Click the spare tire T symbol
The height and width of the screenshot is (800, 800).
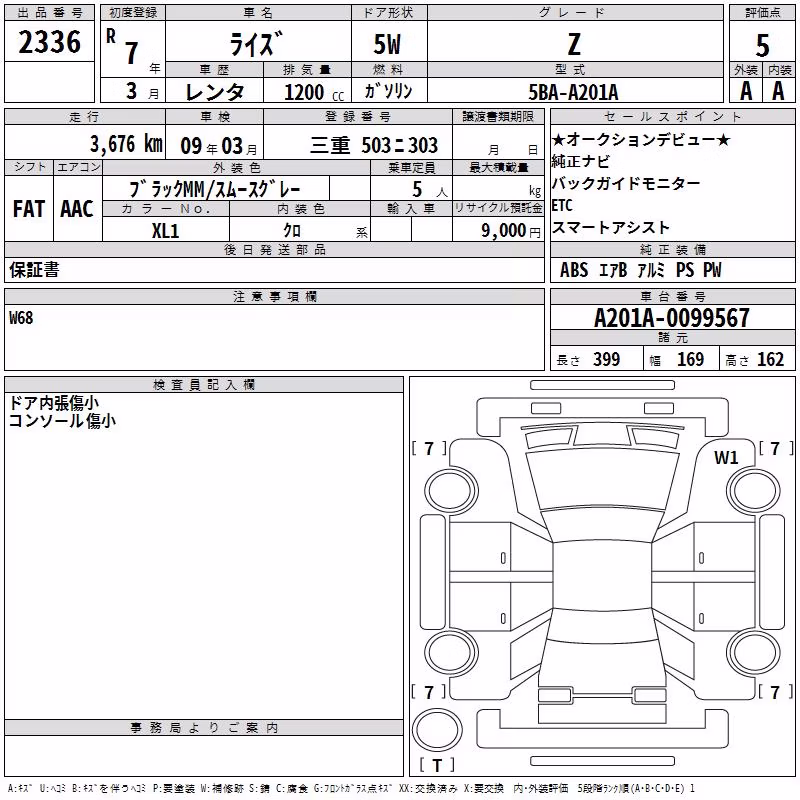click(x=437, y=765)
